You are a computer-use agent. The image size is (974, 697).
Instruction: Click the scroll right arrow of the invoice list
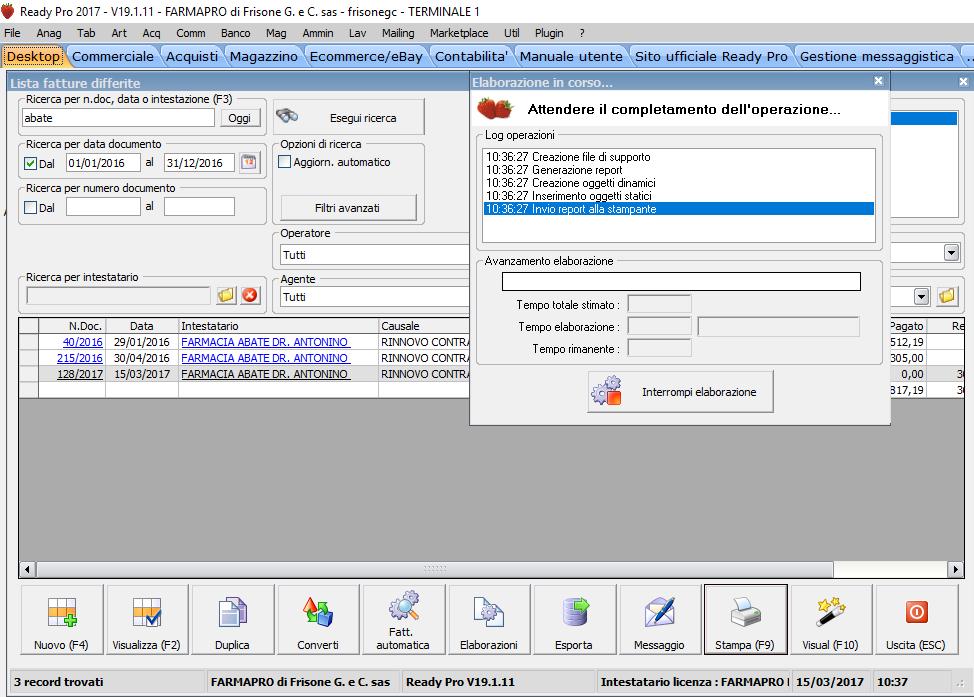coord(955,569)
